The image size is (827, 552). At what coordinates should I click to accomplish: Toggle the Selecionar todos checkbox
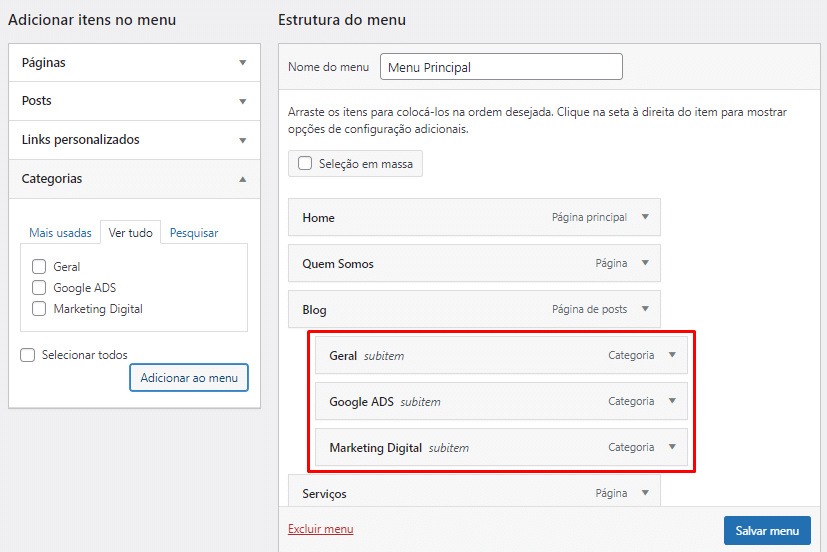[x=28, y=355]
